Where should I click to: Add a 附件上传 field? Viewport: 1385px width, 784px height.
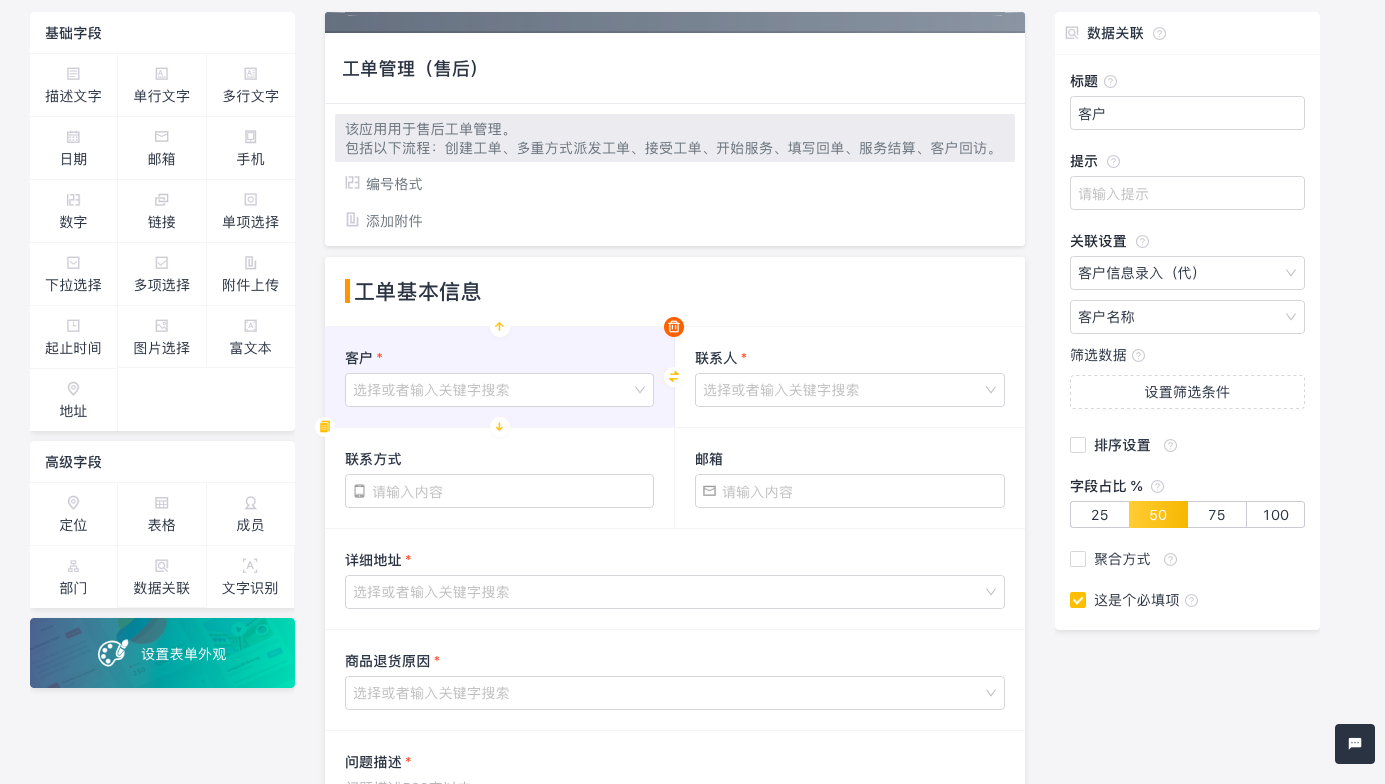point(251,274)
